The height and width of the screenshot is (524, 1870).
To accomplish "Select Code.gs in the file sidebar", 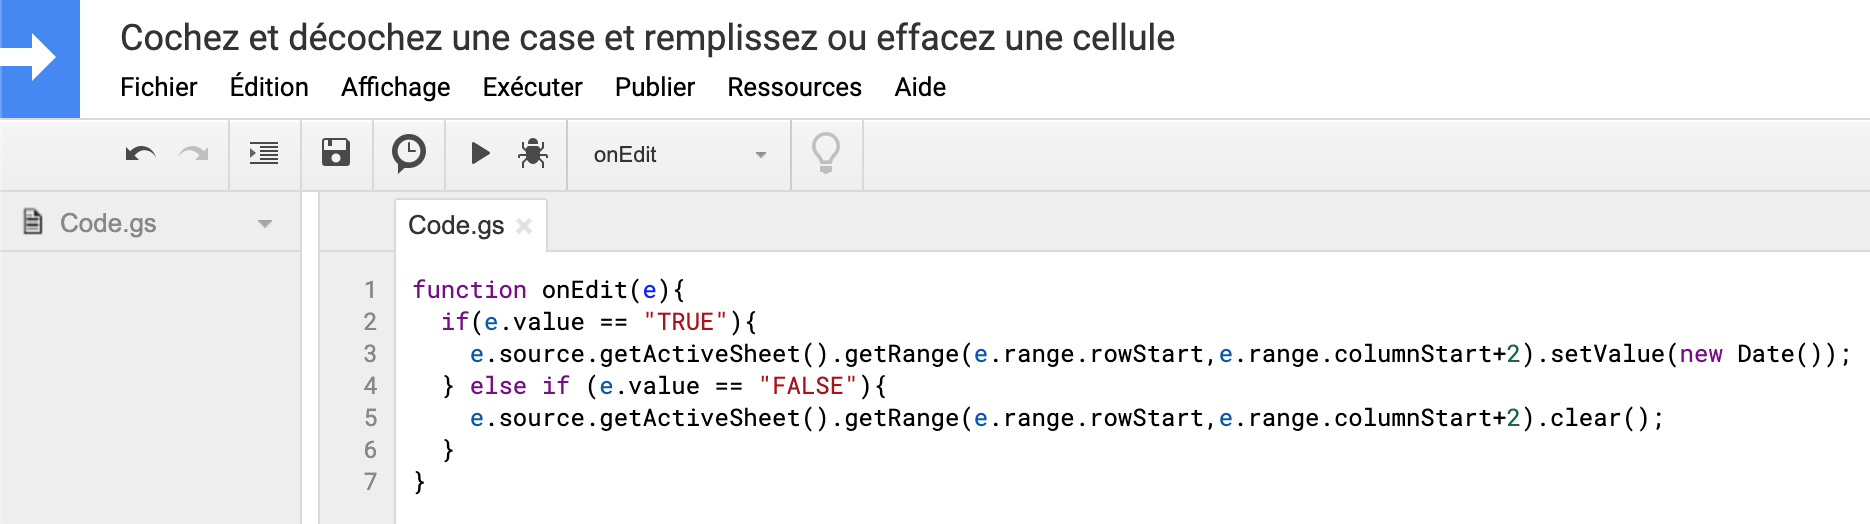I will click(108, 224).
